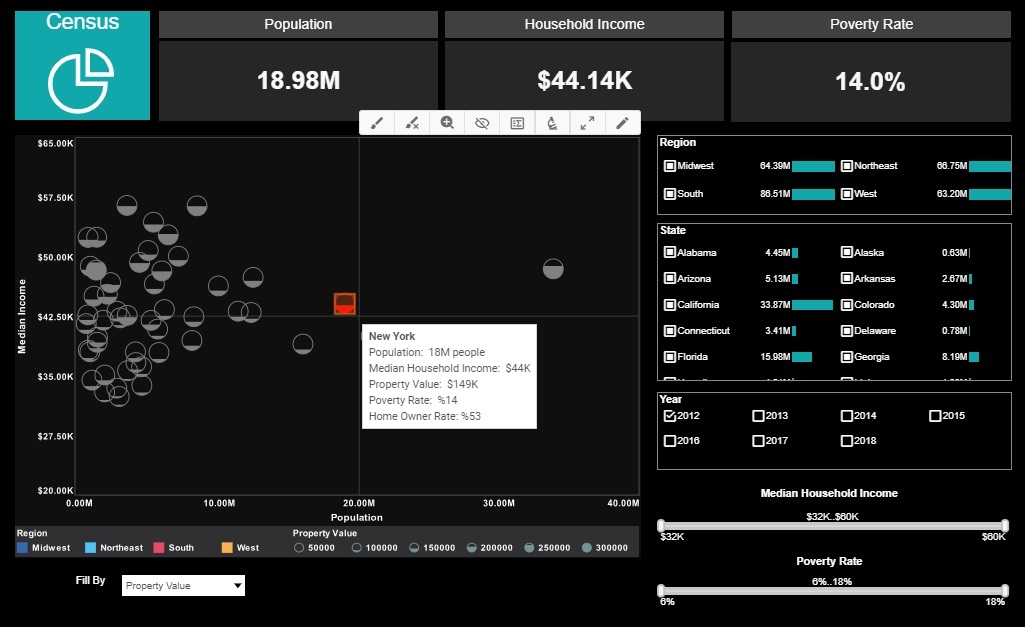Click the Clear Brush icon

(412, 123)
